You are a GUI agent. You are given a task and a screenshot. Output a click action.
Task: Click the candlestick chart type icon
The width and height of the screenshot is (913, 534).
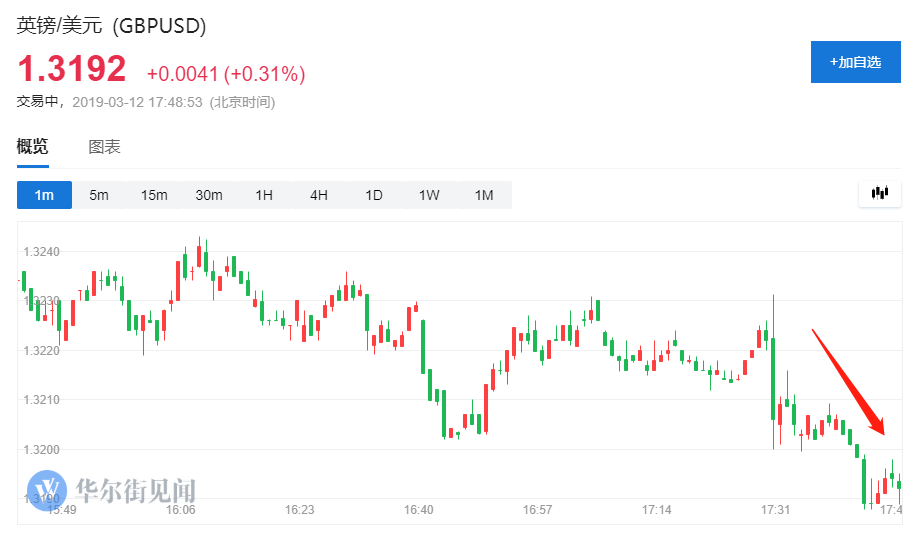pyautogui.click(x=880, y=194)
